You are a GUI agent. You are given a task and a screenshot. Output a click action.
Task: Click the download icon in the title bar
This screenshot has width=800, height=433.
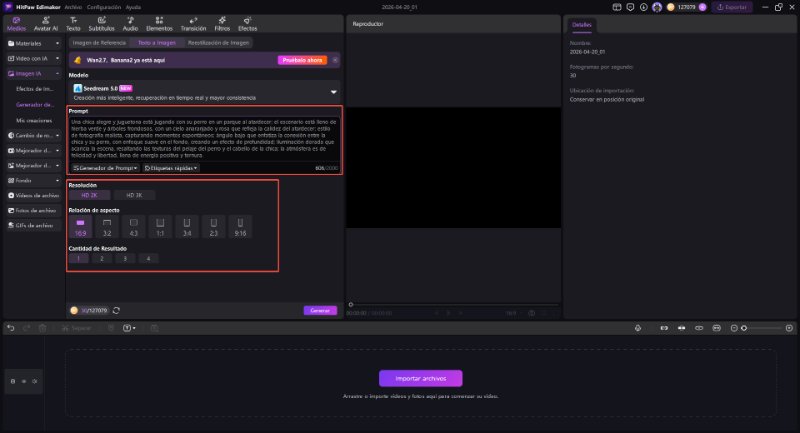(643, 7)
